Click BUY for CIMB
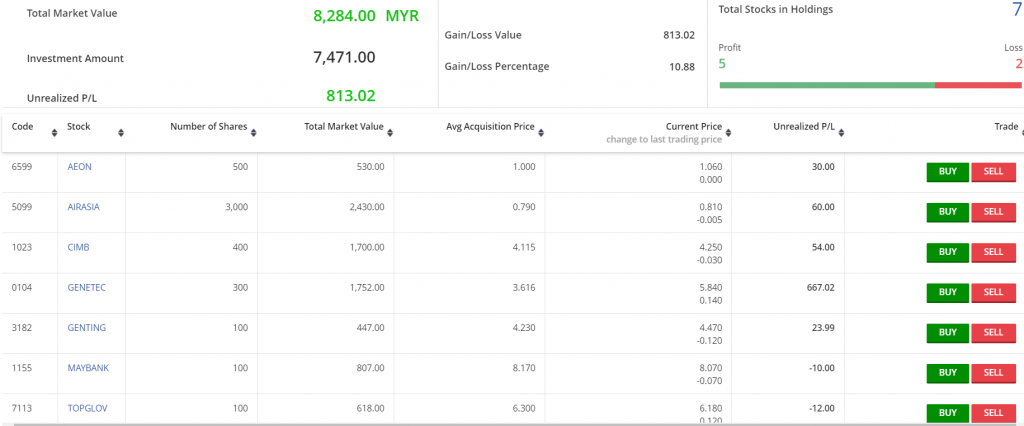Viewport: 1024px width, 426px height. point(948,252)
